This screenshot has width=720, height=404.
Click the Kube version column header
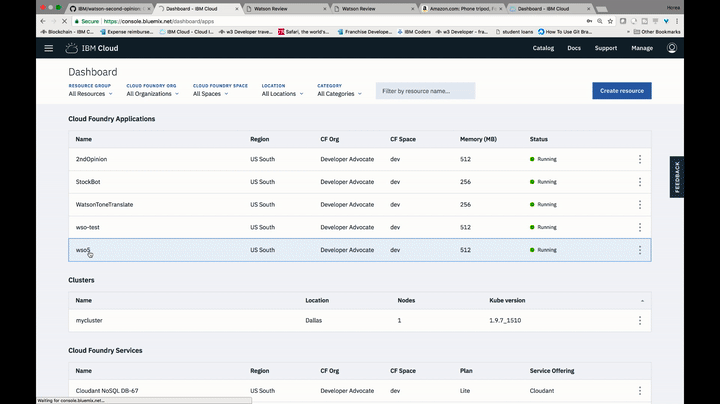[507, 301]
